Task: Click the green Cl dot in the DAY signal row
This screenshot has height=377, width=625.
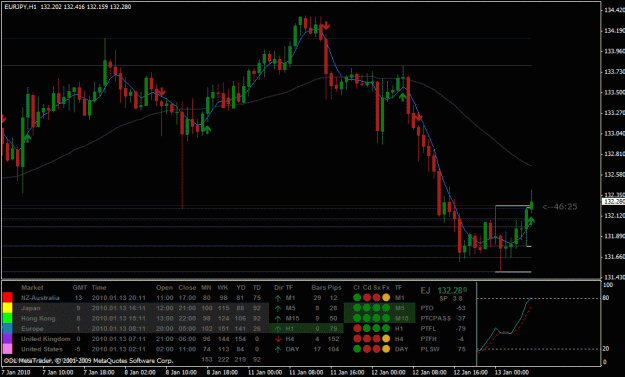Action: click(x=357, y=349)
